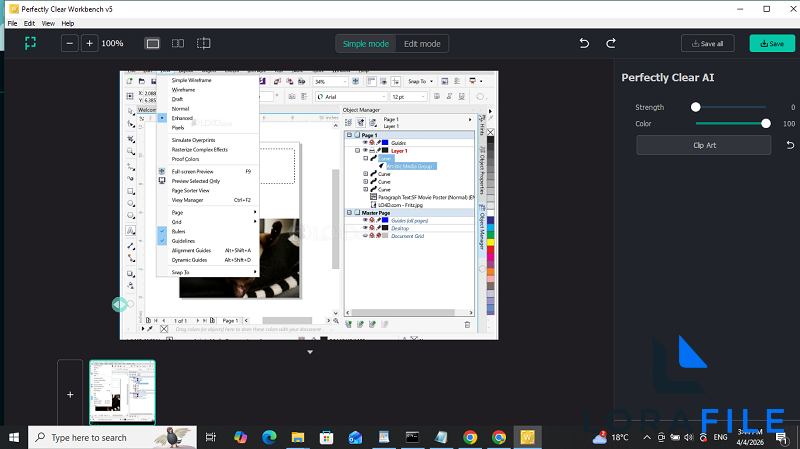Open Outlook from the taskbar

[x=355, y=437]
